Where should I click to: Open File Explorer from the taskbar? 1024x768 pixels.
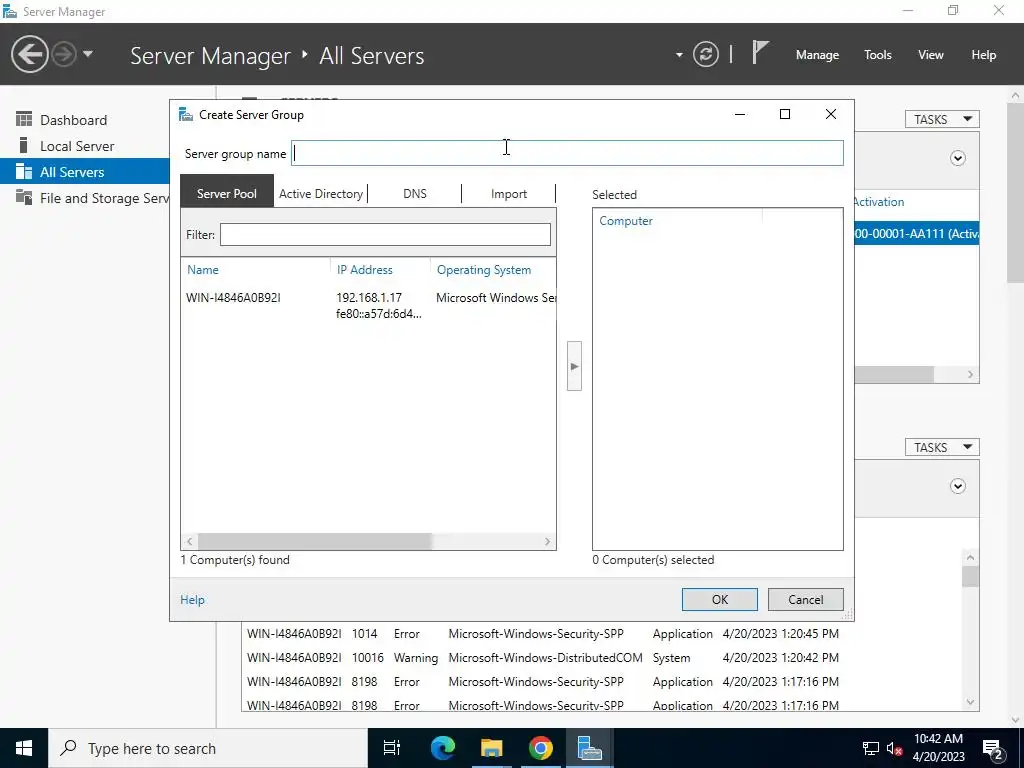[491, 748]
